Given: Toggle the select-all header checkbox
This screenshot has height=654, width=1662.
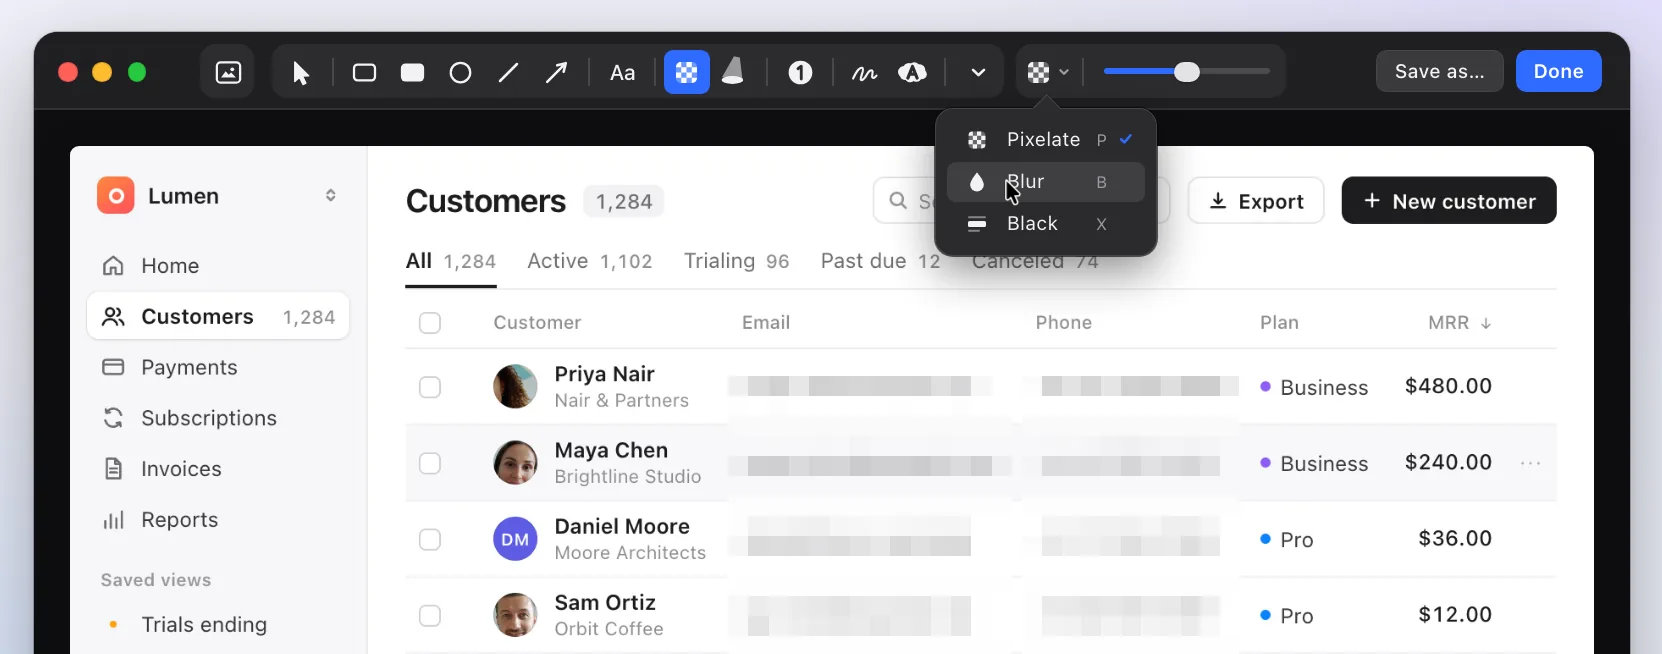Looking at the screenshot, I should 430,323.
